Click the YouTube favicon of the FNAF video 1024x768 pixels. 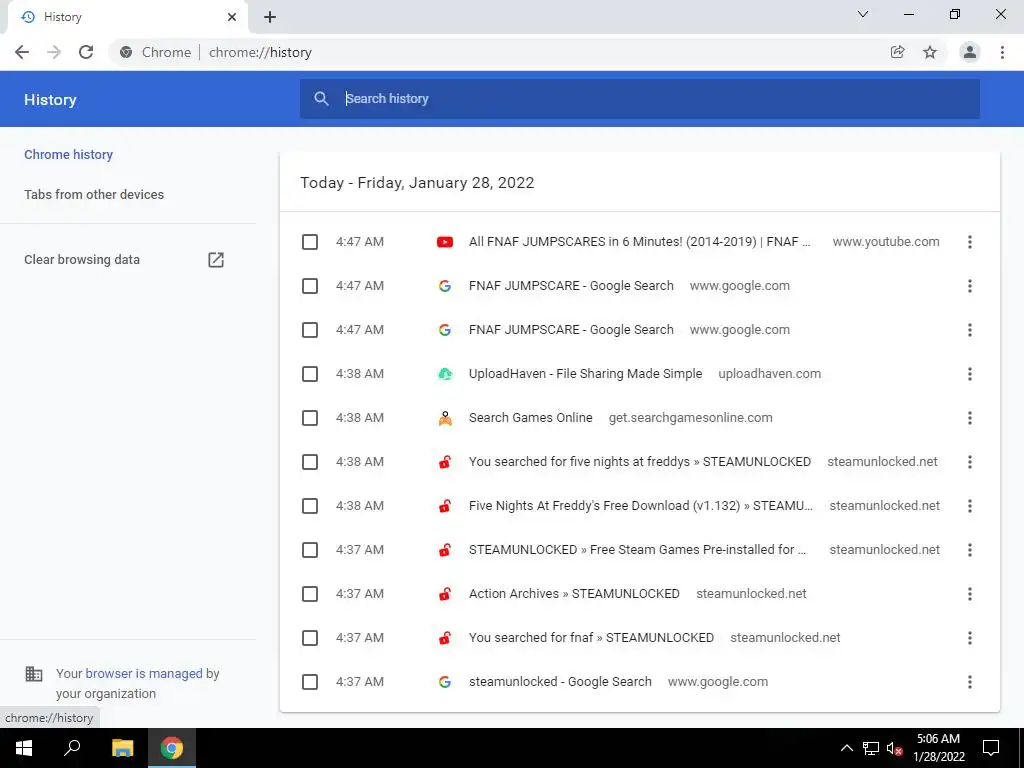445,242
